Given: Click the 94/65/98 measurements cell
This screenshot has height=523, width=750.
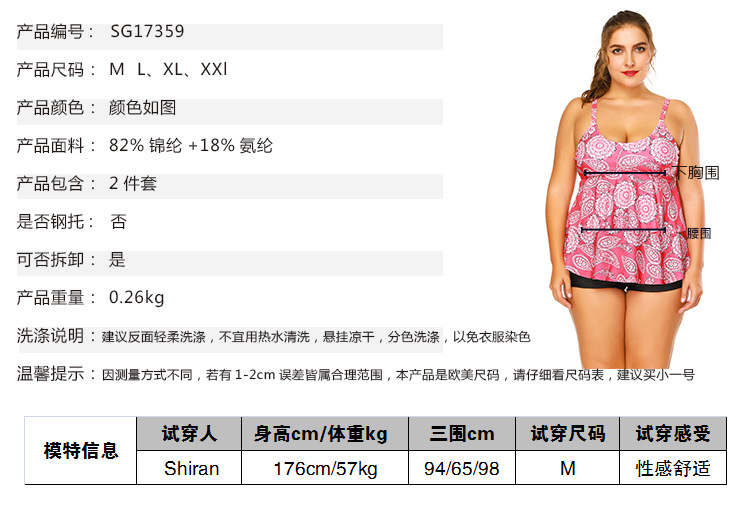Looking at the screenshot, I should [462, 468].
